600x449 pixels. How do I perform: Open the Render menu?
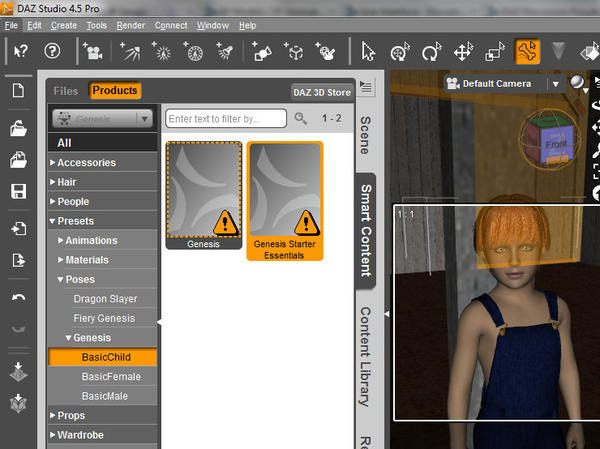pos(131,26)
